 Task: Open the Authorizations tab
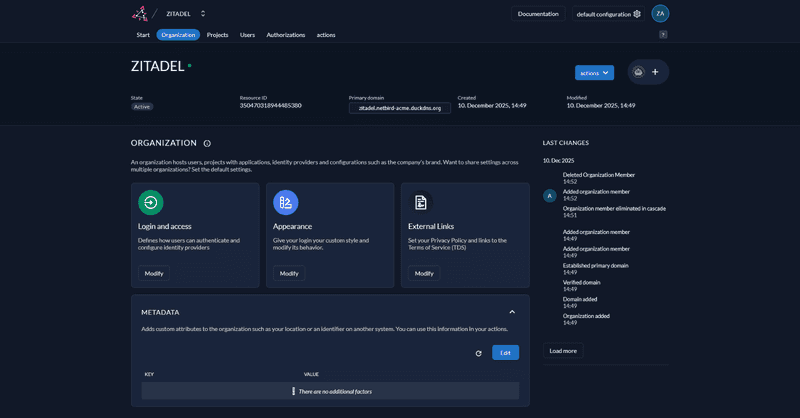(x=285, y=35)
